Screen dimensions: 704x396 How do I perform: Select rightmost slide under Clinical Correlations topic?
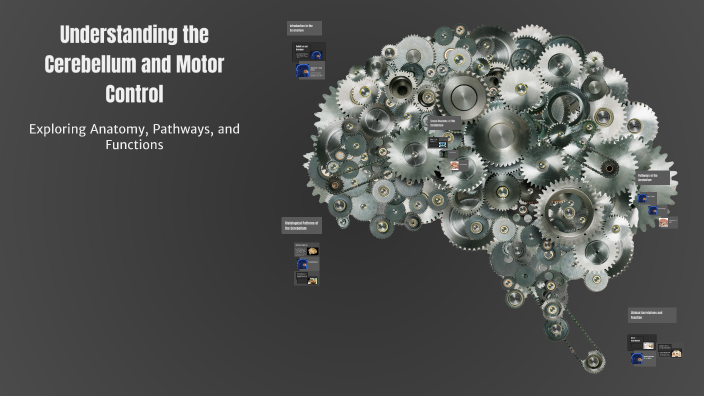[670, 351]
